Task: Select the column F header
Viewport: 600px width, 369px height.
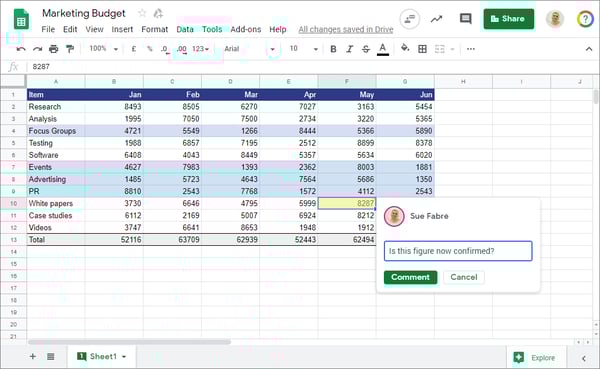Action: click(347, 82)
